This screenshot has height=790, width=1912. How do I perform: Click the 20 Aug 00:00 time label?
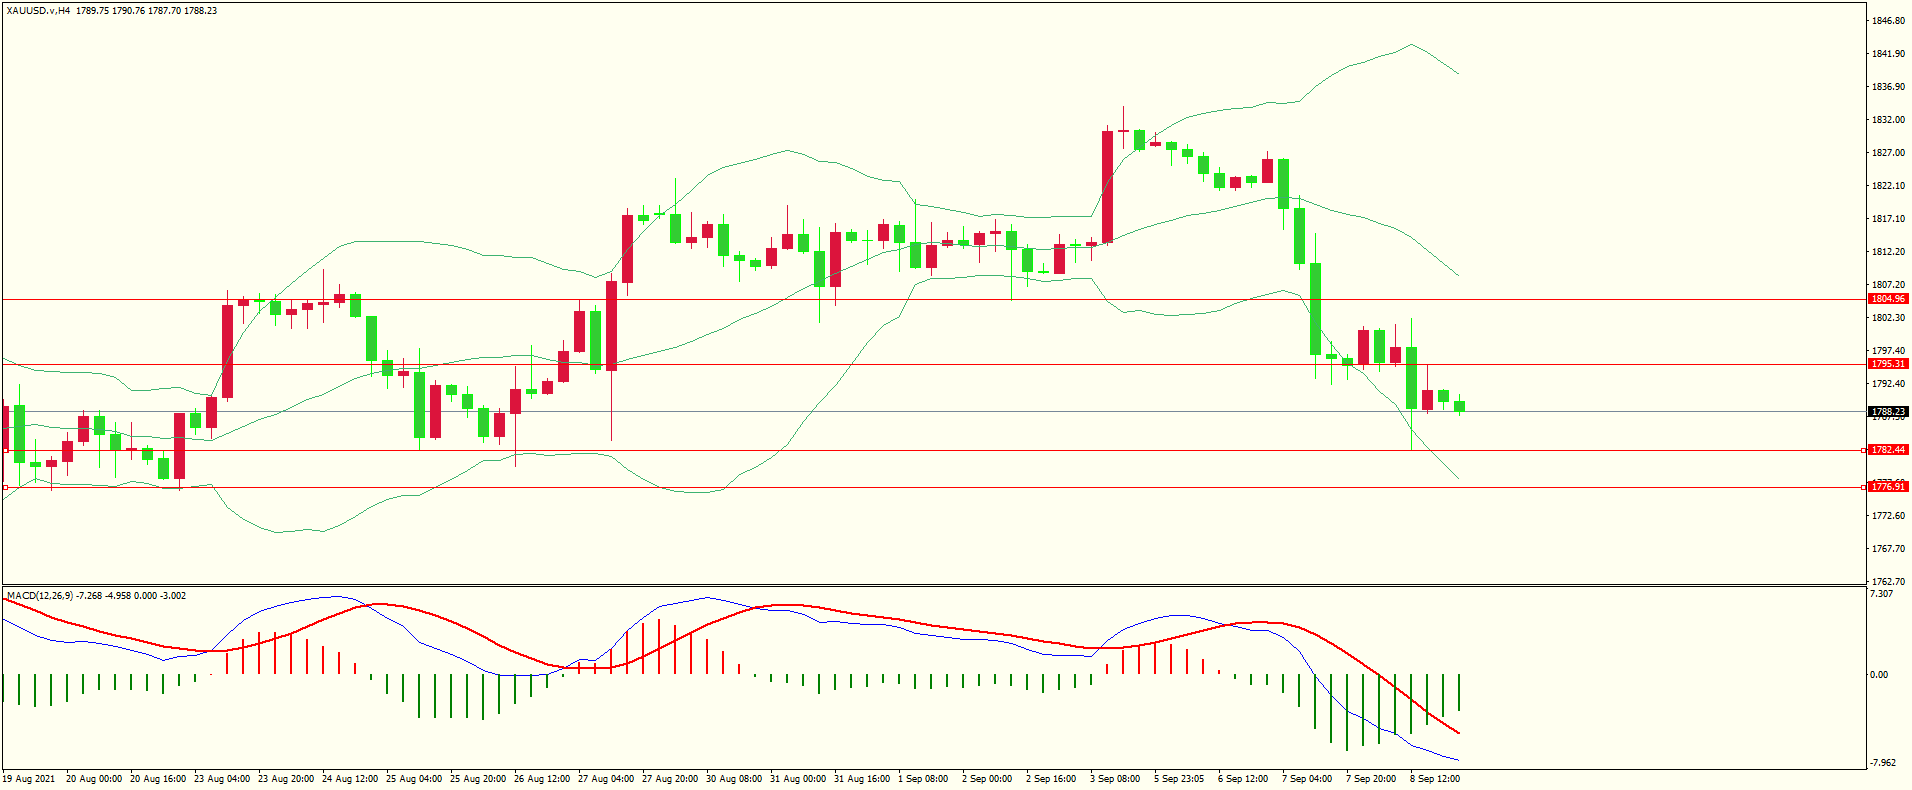[94, 779]
